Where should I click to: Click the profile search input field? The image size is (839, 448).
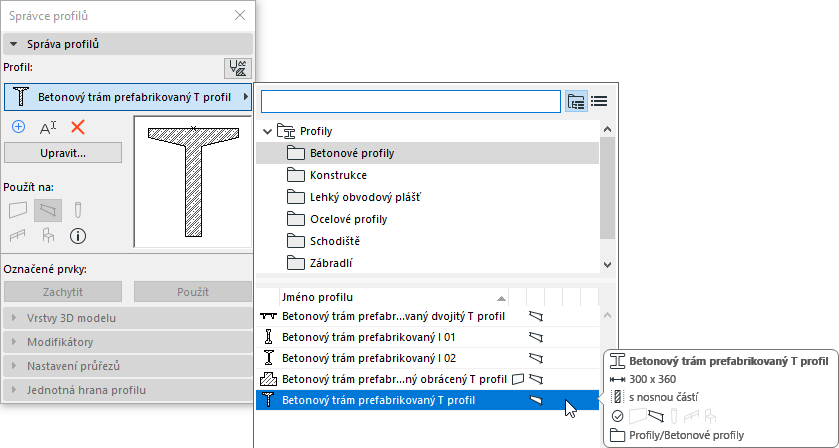pyautogui.click(x=411, y=101)
